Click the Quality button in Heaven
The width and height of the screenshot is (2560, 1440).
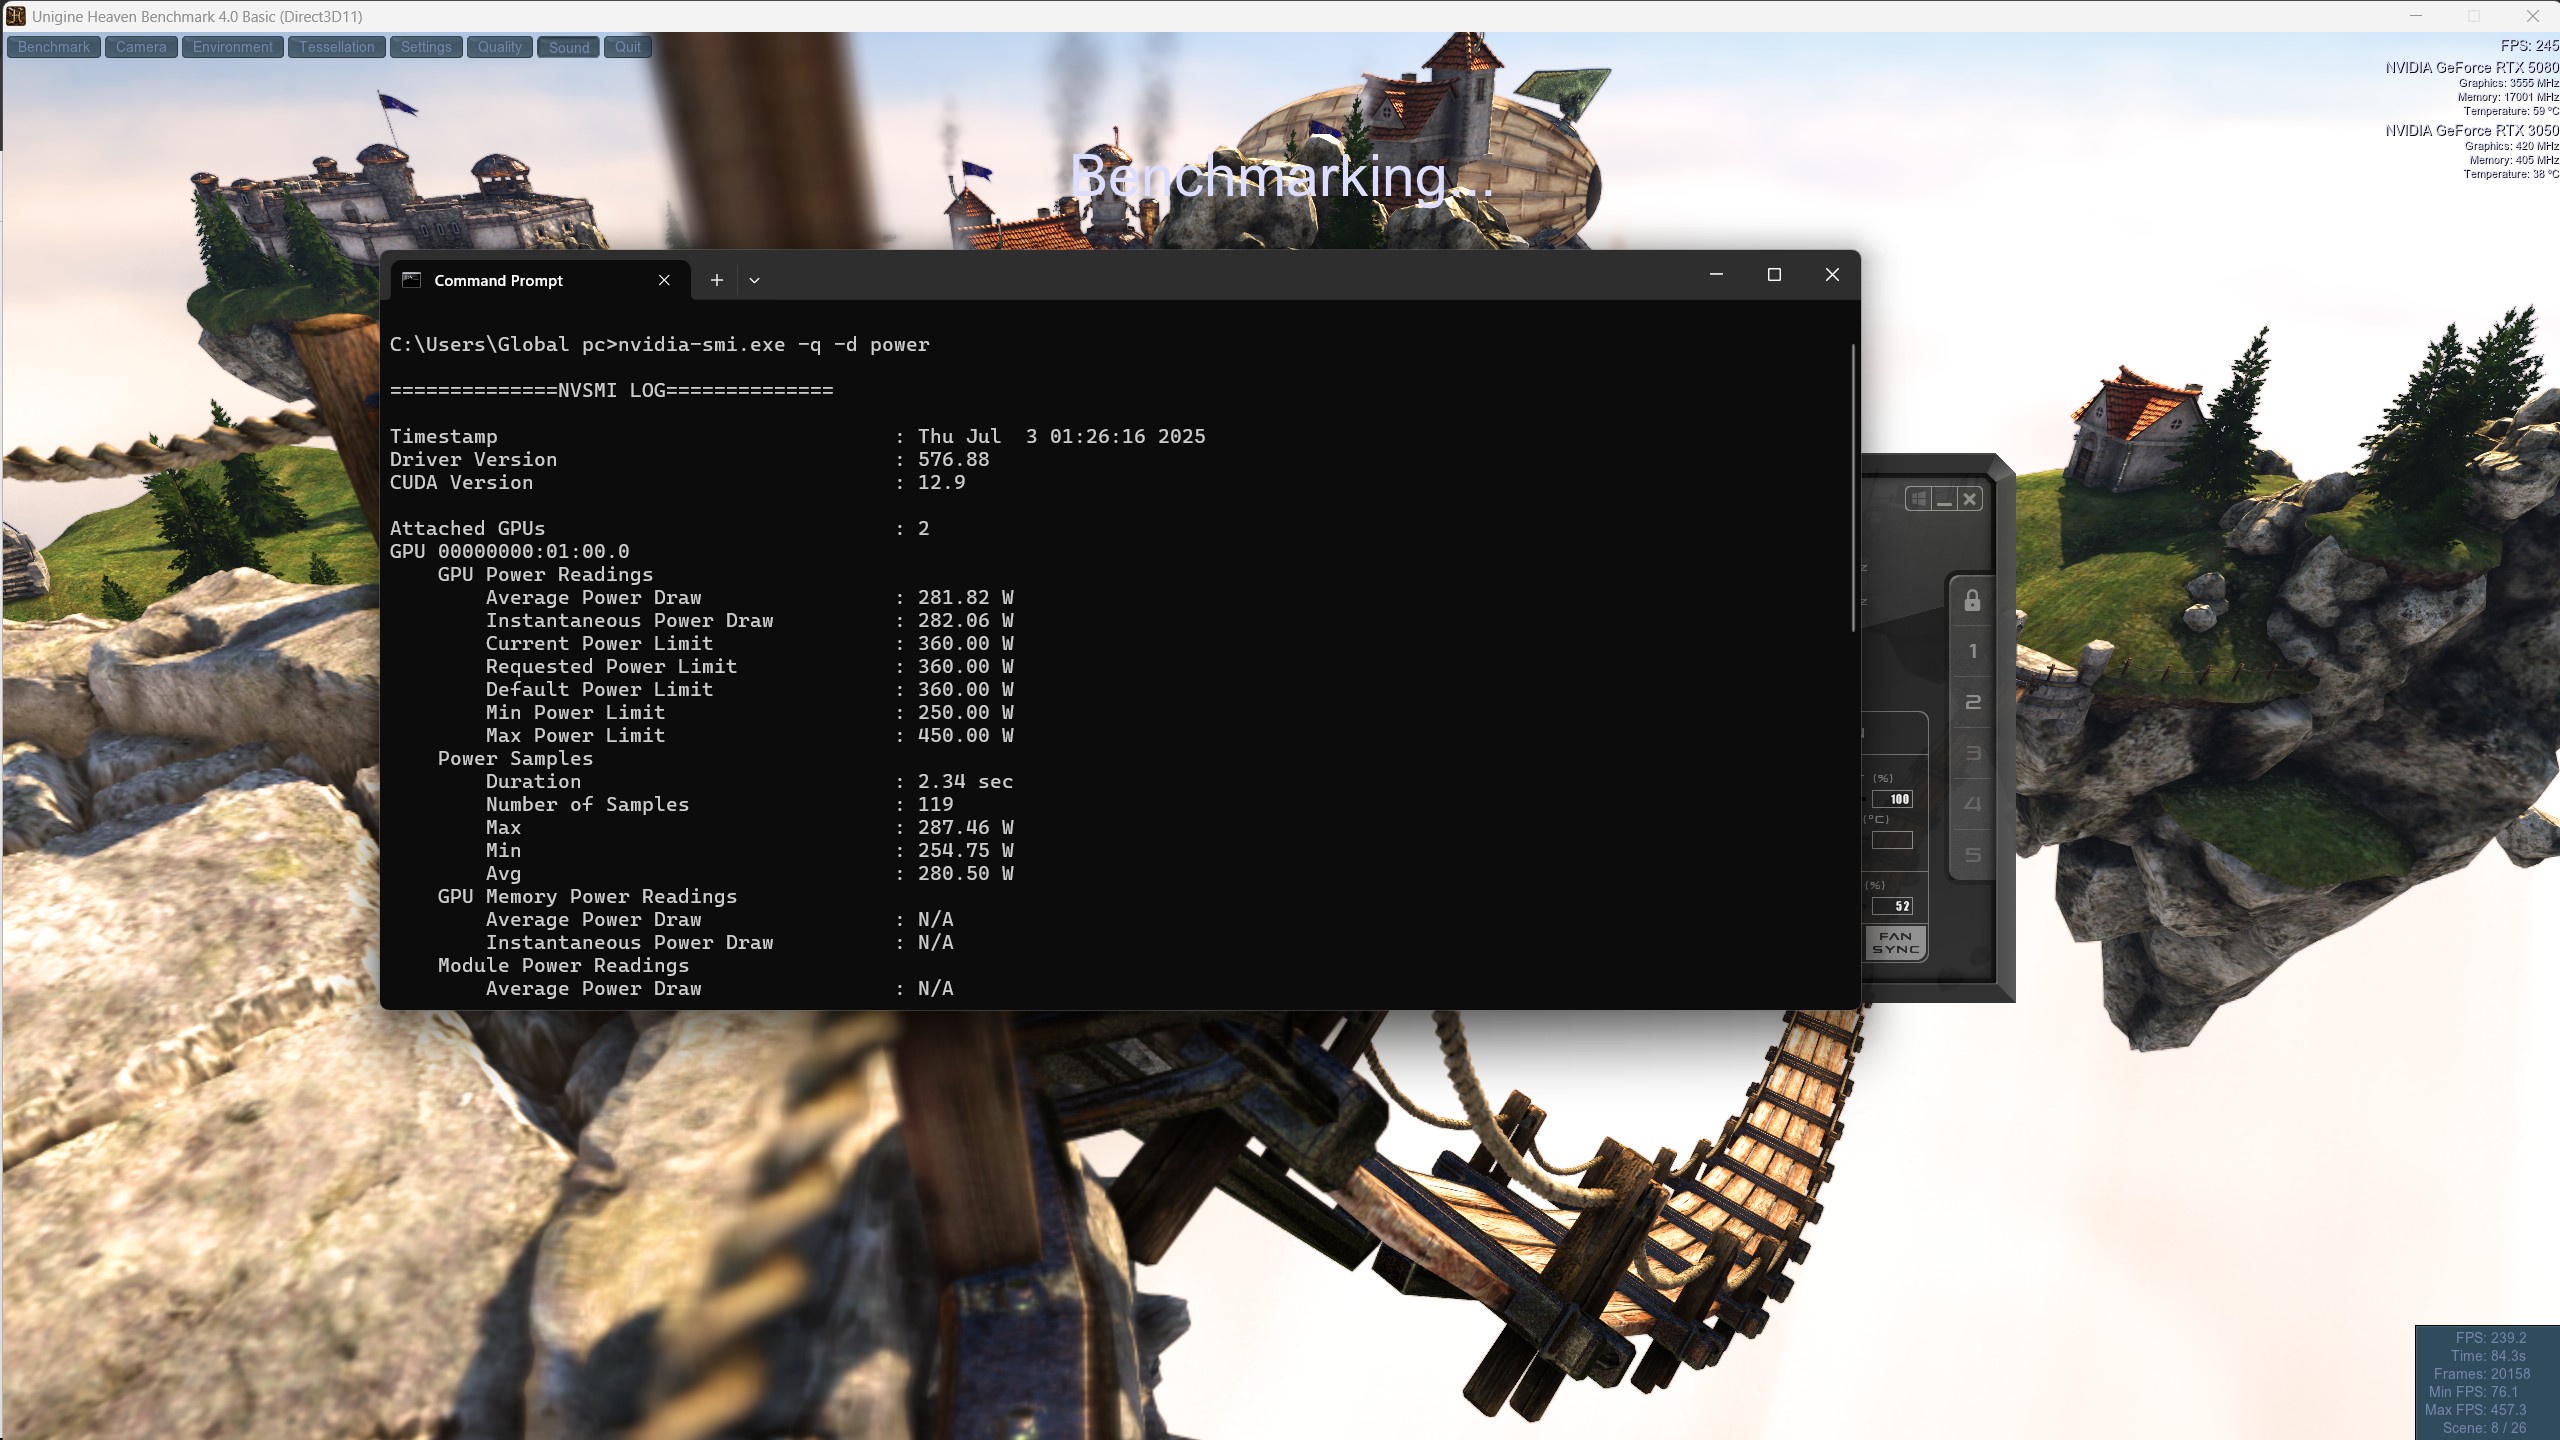click(500, 47)
